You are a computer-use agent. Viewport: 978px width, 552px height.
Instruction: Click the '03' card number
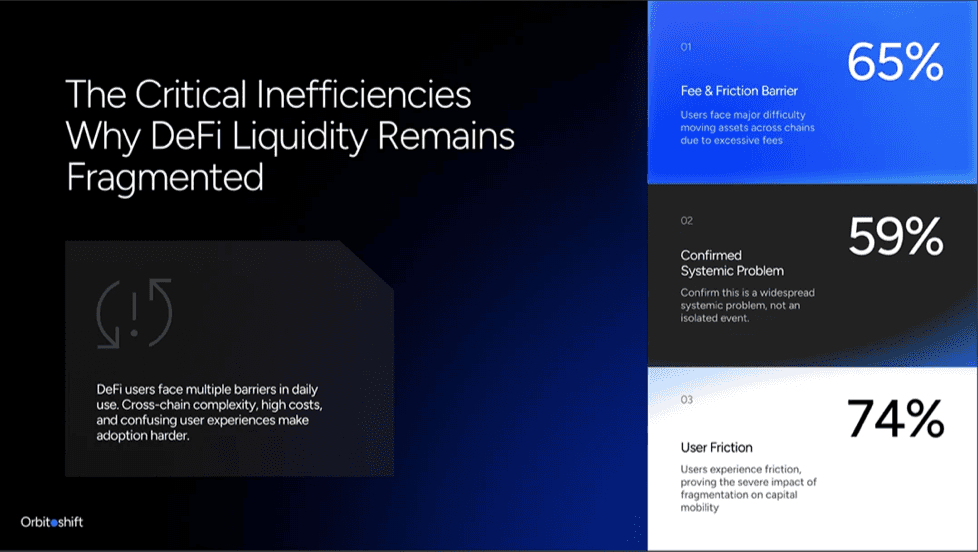(x=687, y=400)
